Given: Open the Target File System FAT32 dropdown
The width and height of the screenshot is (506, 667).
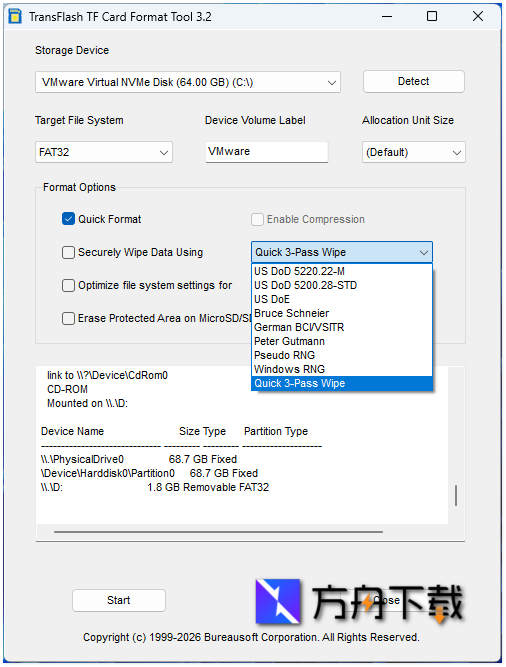Looking at the screenshot, I should tap(104, 152).
